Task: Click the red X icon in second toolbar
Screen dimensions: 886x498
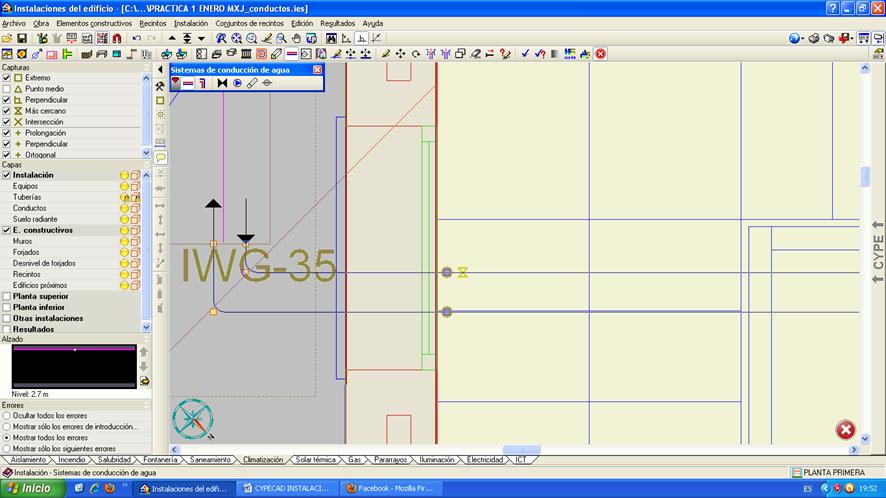Action: tap(600, 53)
